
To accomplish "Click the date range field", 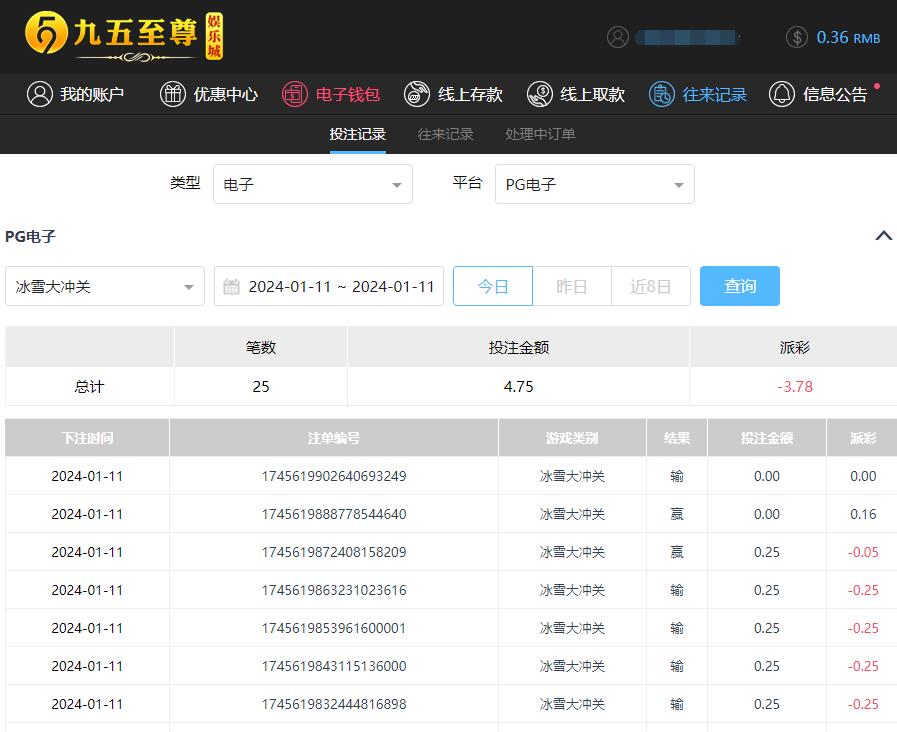I will (x=329, y=286).
